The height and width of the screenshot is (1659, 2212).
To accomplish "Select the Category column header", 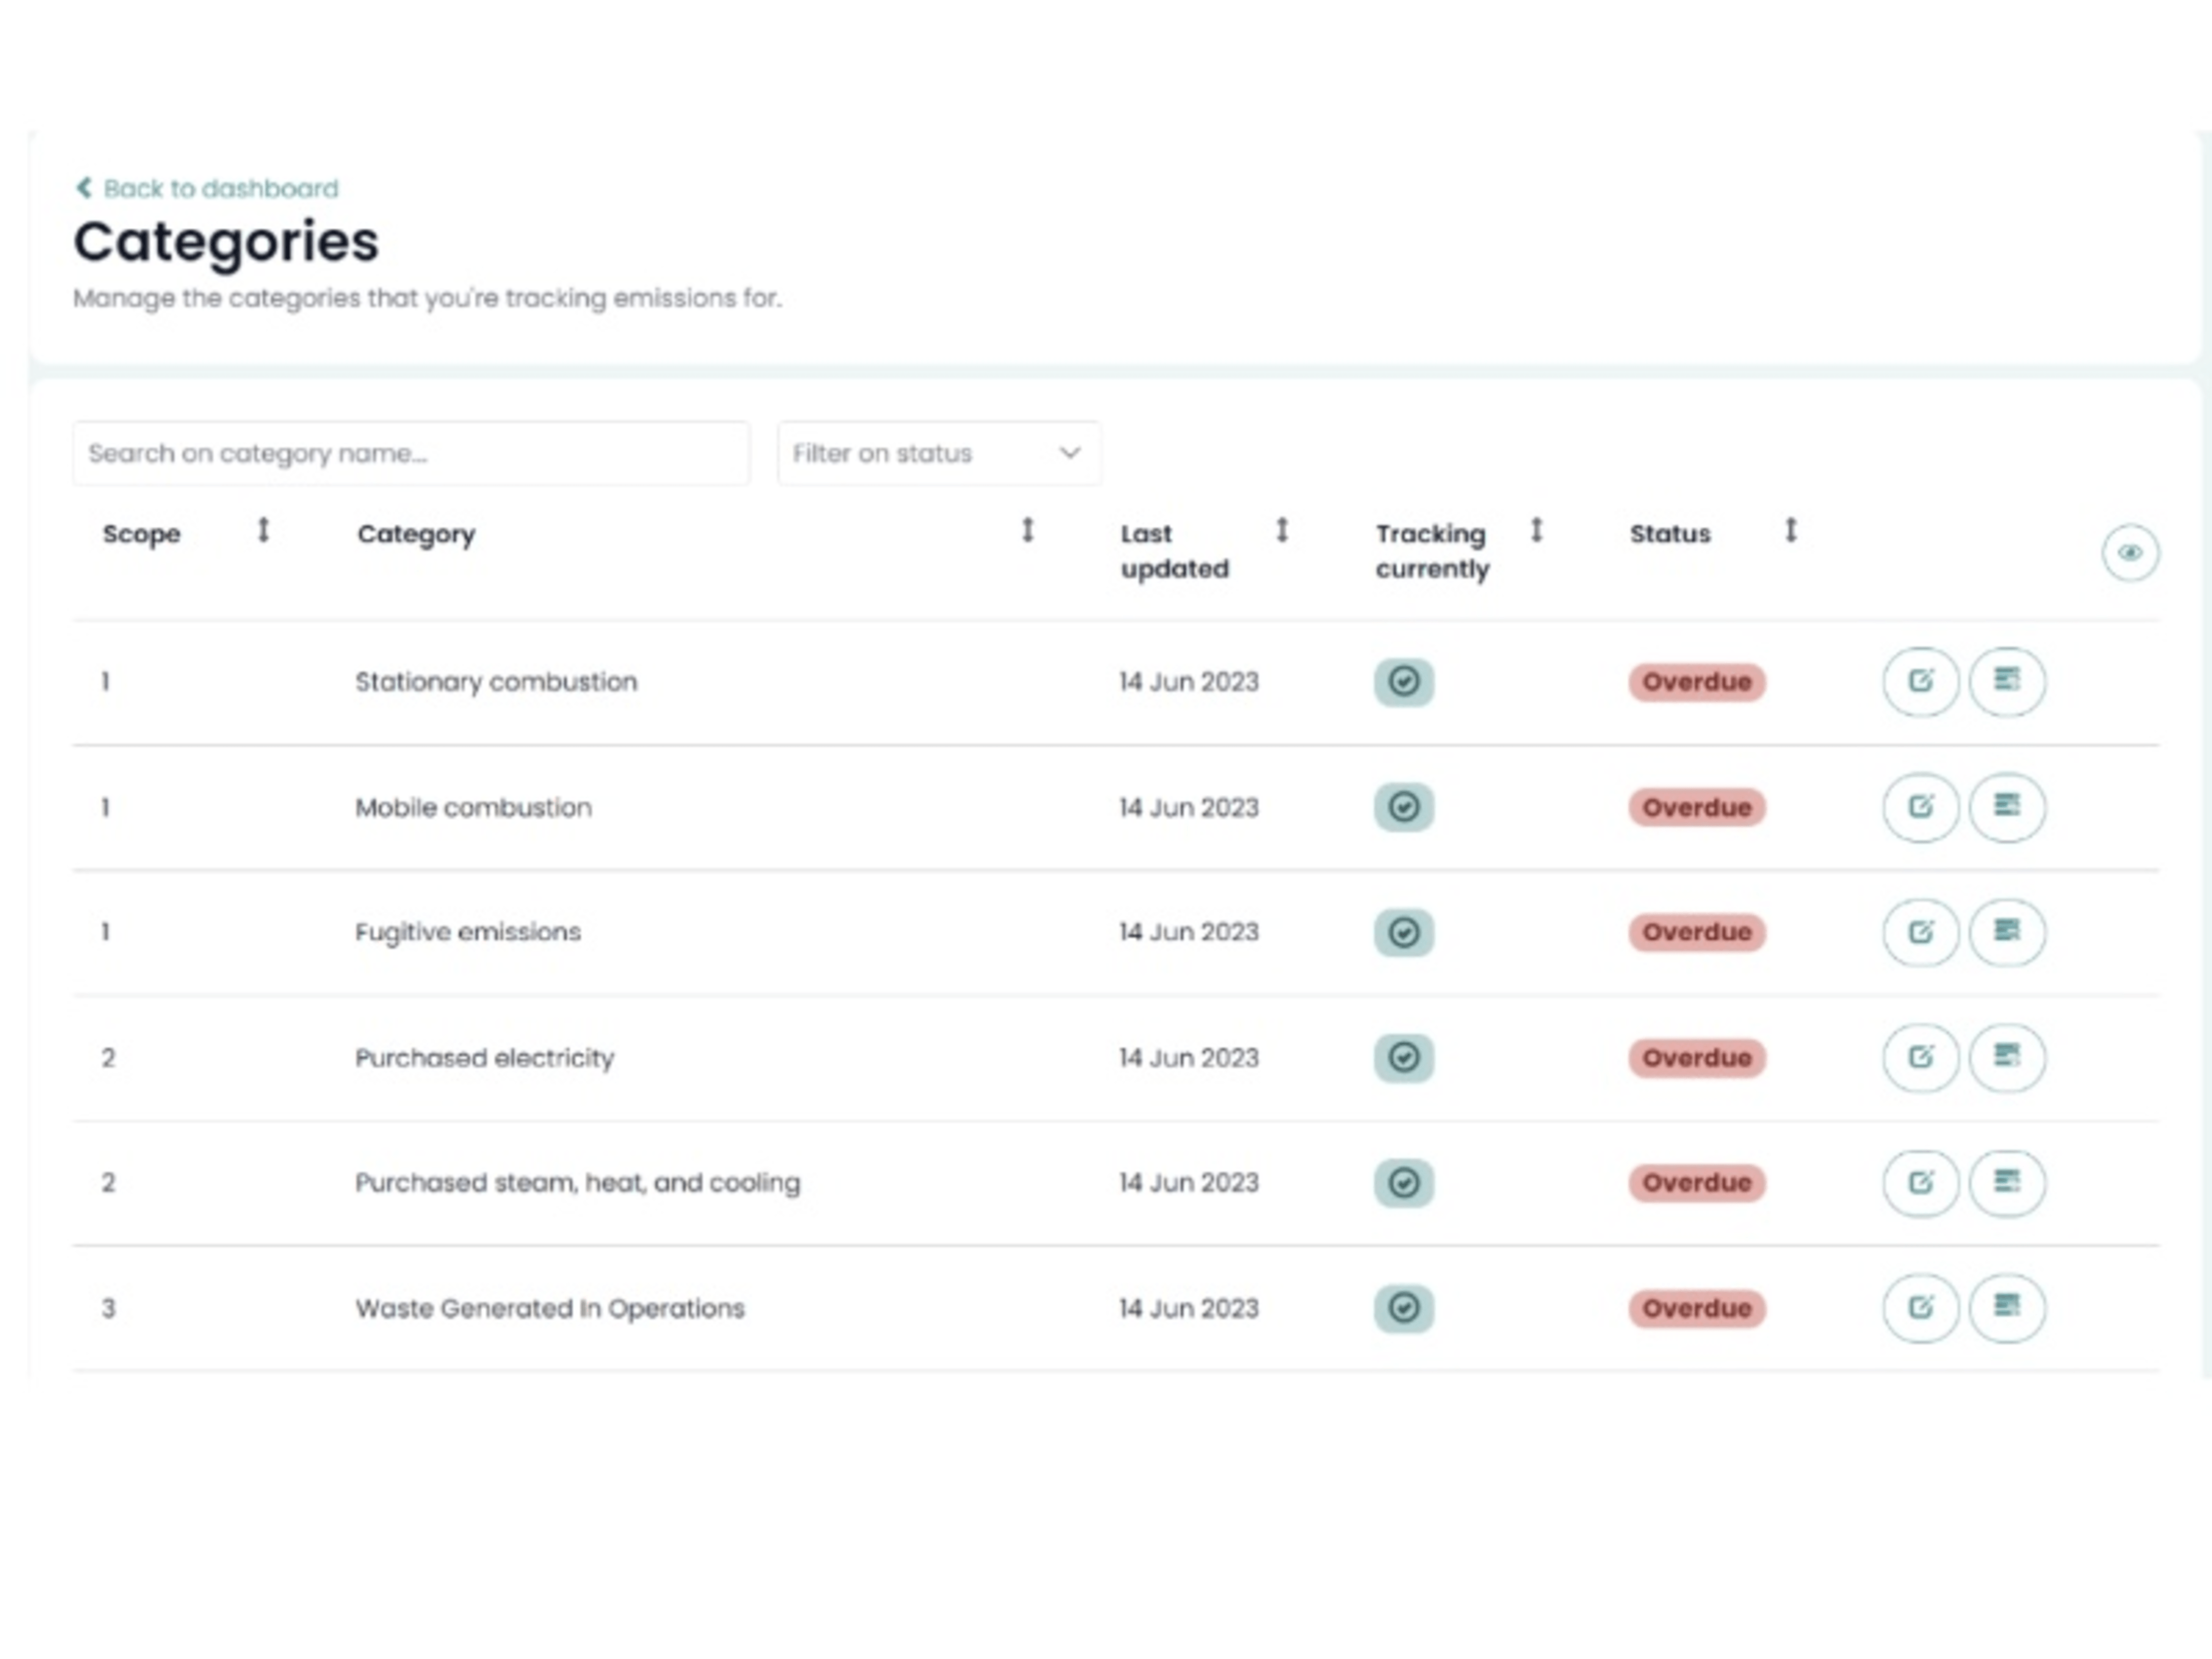I will click(416, 534).
